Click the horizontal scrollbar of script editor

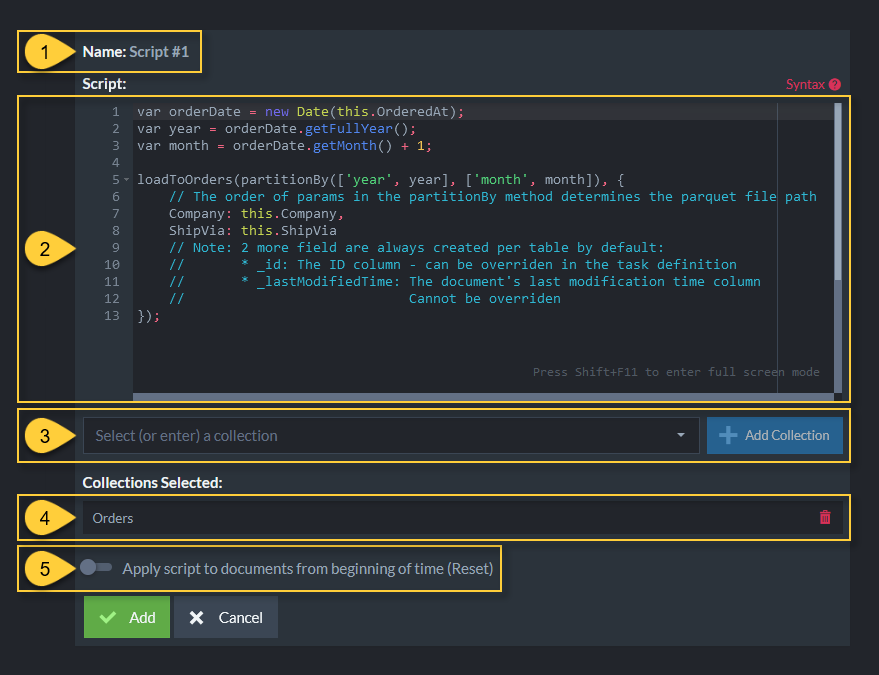(x=483, y=397)
